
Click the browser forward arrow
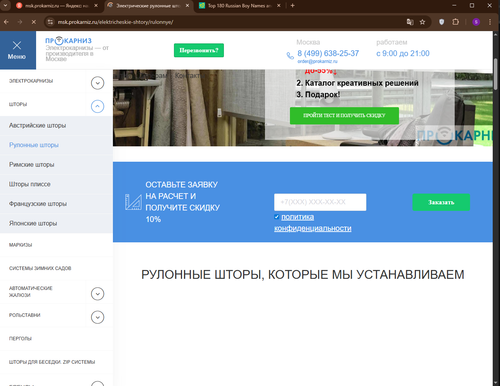coord(20,22)
